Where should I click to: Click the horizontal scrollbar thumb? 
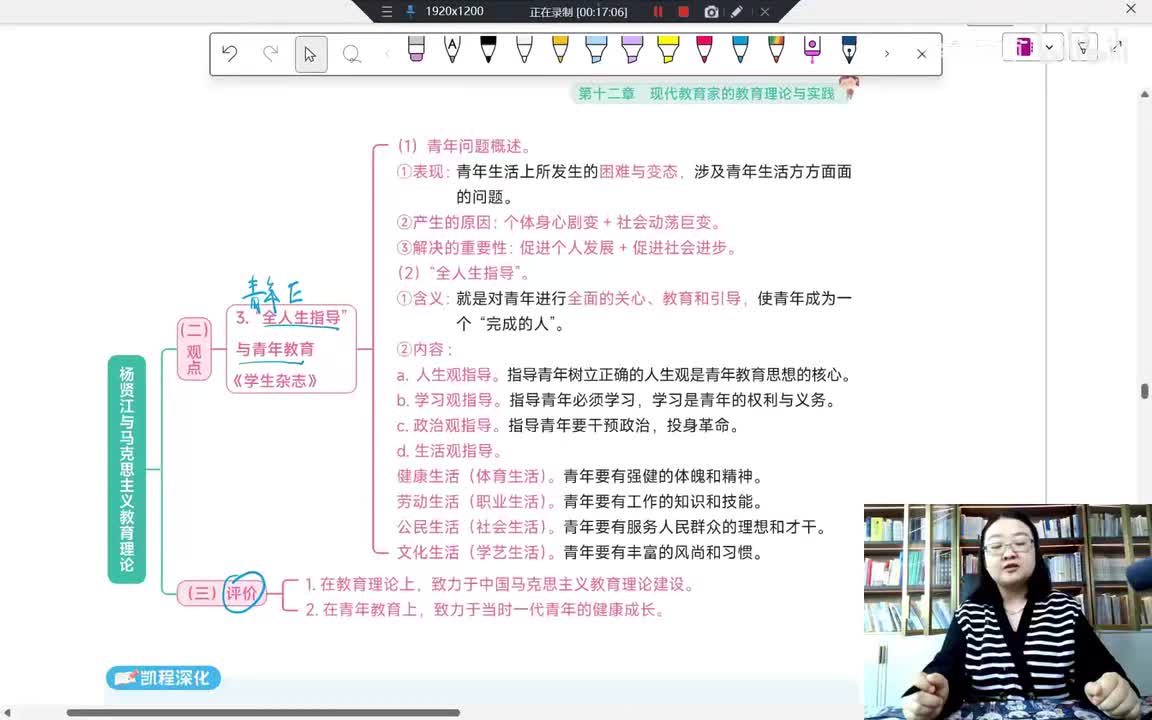click(263, 713)
